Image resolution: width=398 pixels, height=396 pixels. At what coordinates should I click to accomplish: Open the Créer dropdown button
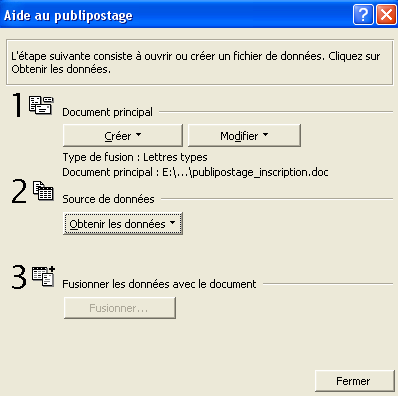[x=123, y=136]
